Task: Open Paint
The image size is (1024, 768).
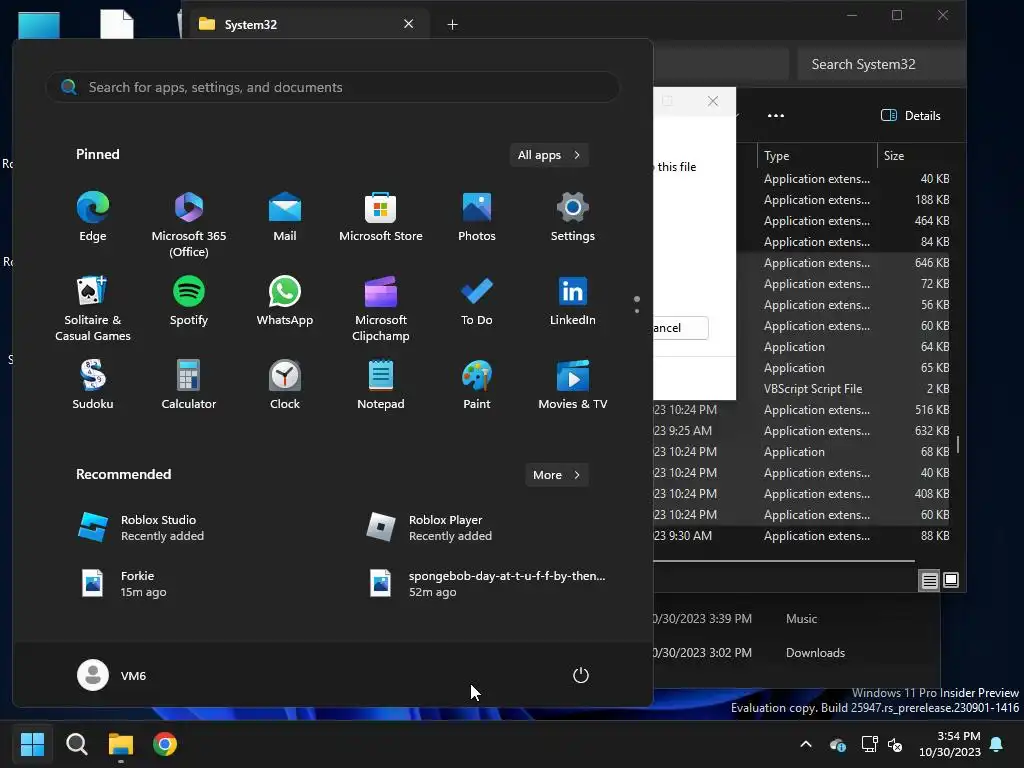Action: coord(477,385)
